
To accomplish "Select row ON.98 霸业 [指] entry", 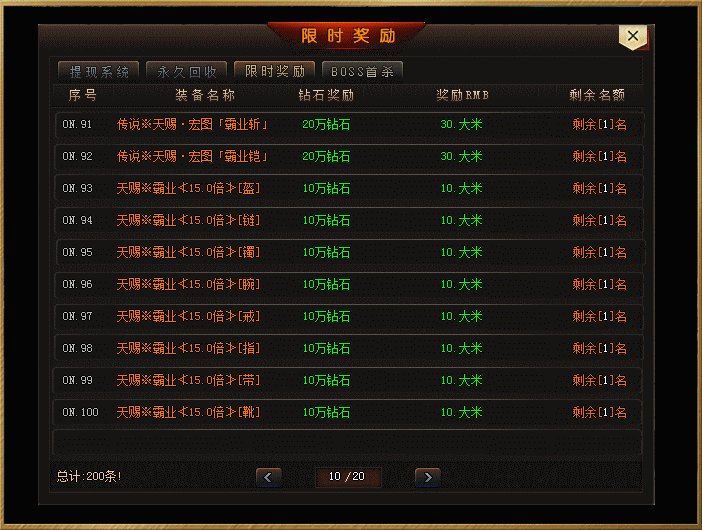I will (349, 349).
